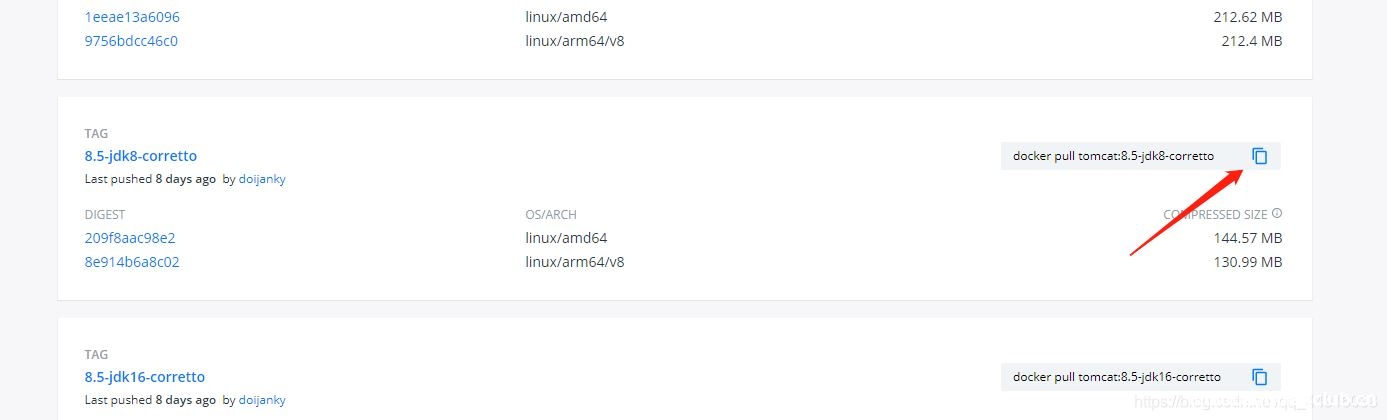Open digest 9756bdcc46c0
This screenshot has width=1387, height=420.
pos(131,41)
